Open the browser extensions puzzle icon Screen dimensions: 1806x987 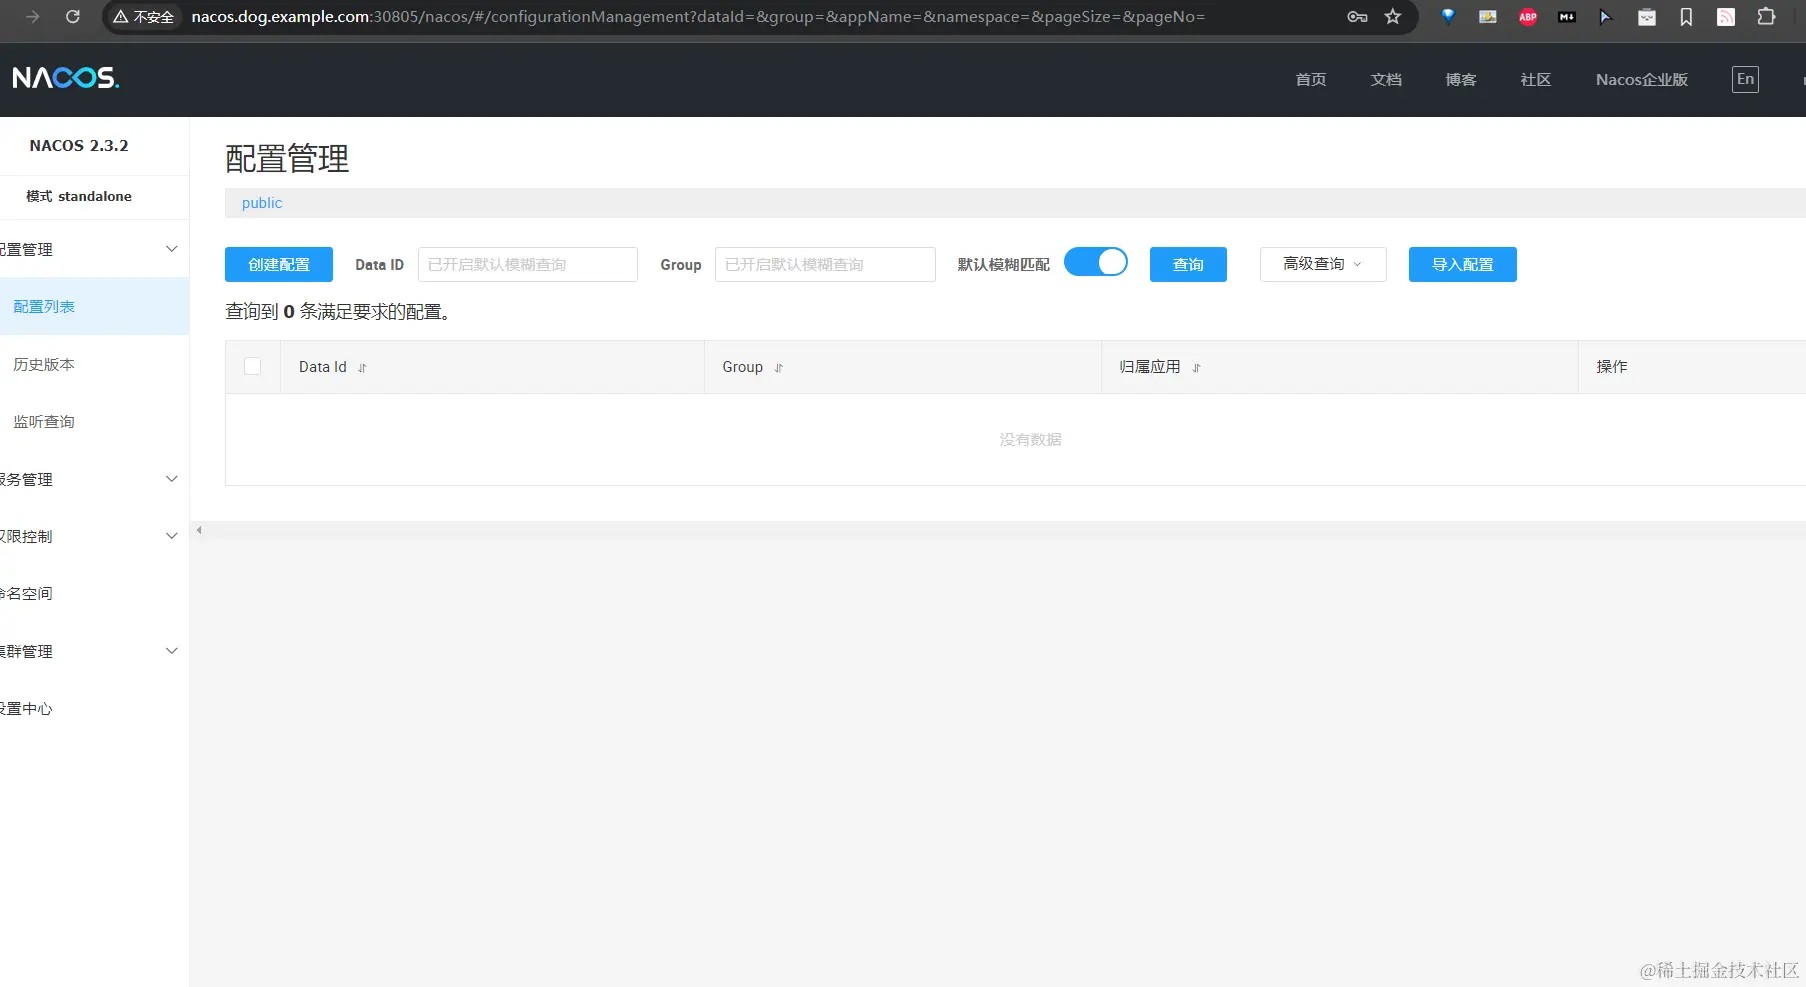click(1767, 17)
